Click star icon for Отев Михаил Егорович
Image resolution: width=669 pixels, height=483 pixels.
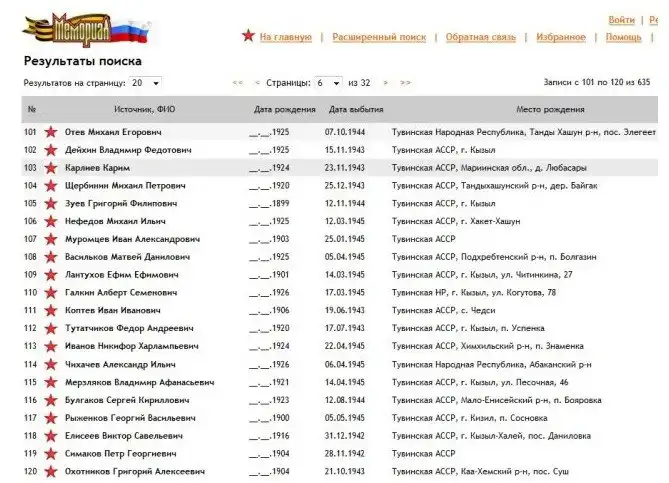coord(50,132)
